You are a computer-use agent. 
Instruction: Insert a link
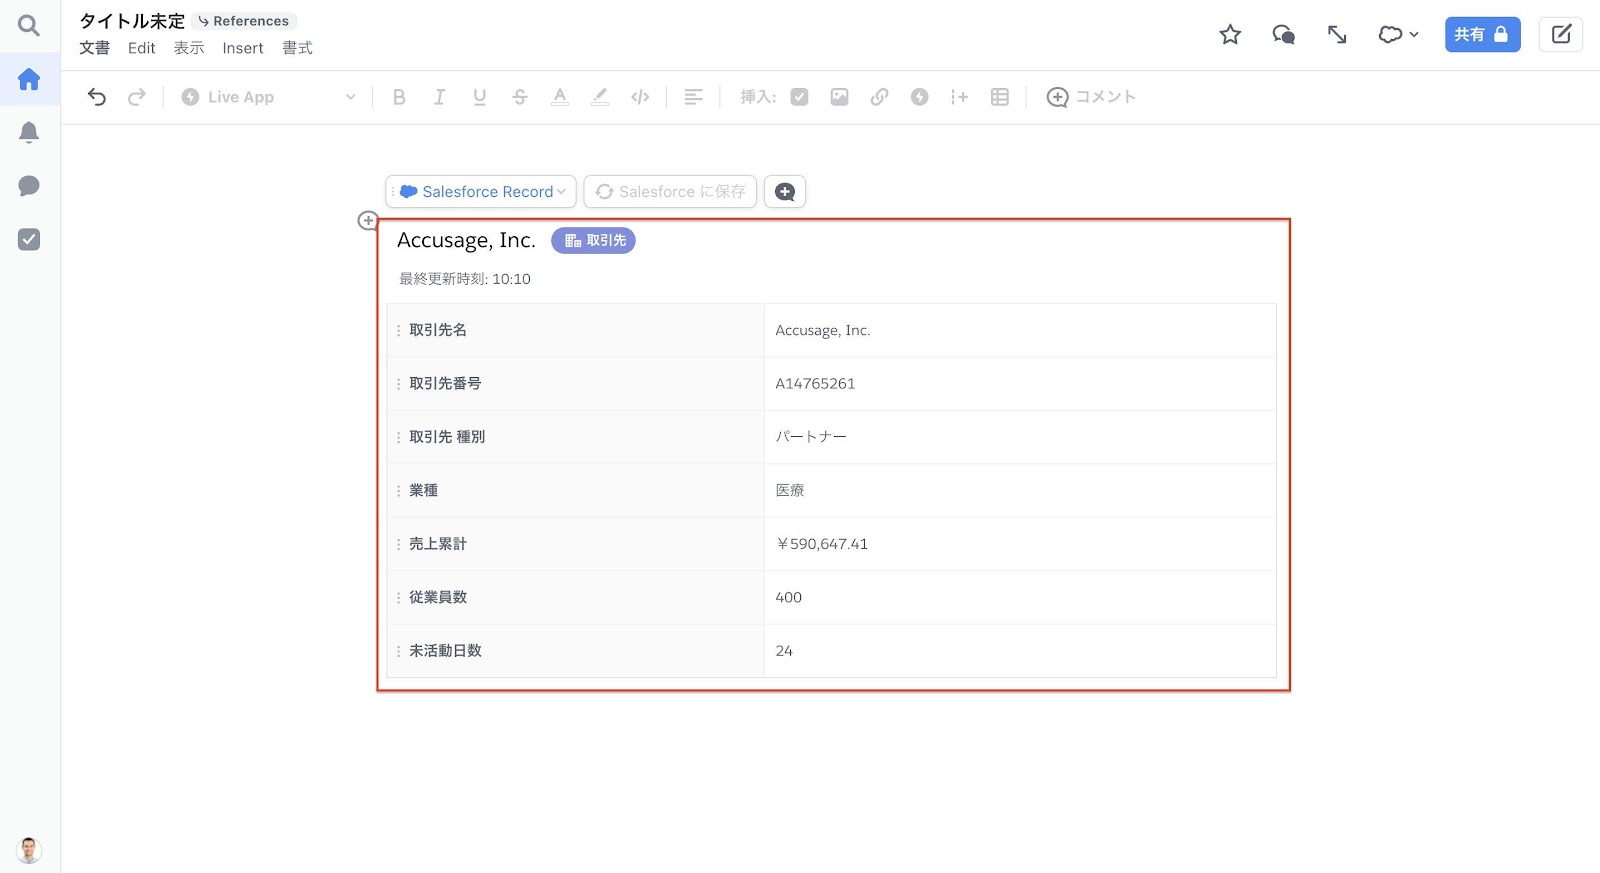pyautogui.click(x=880, y=97)
